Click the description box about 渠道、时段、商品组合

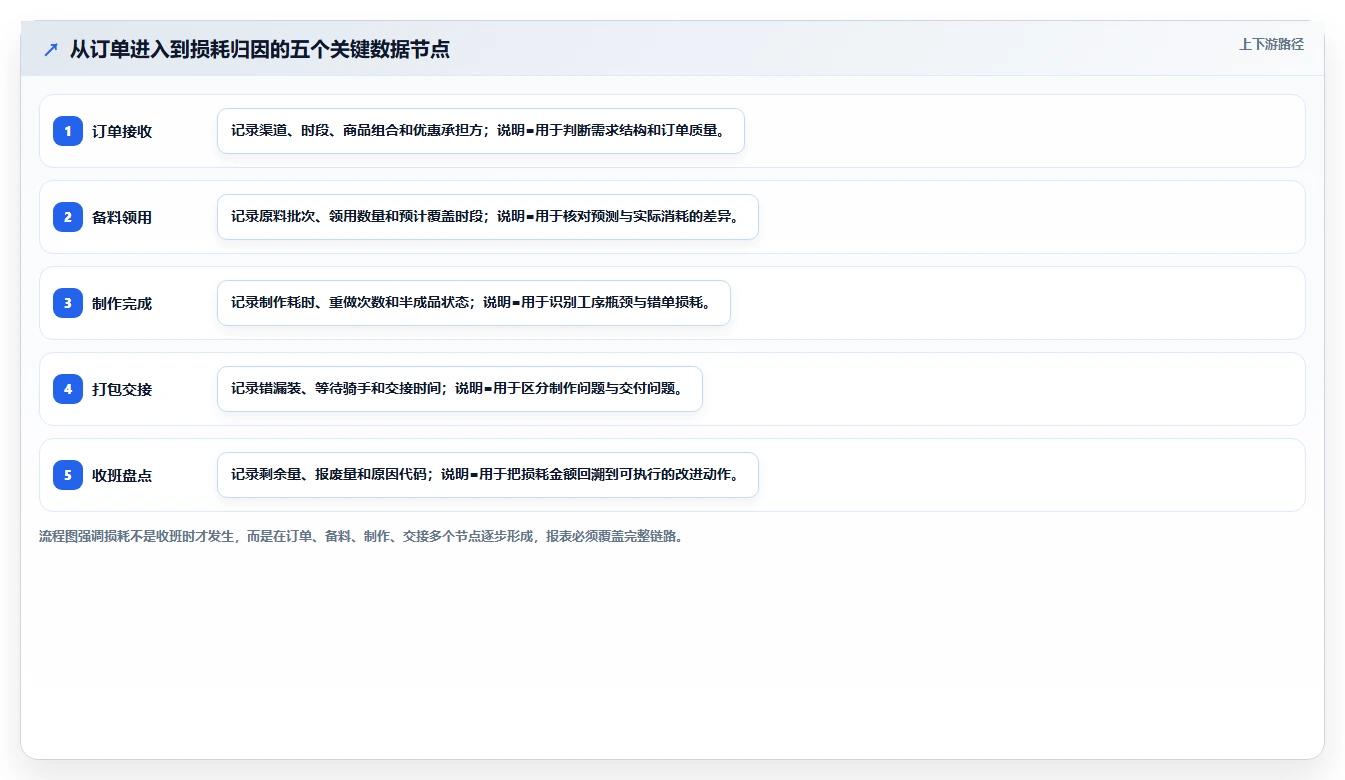coord(481,131)
